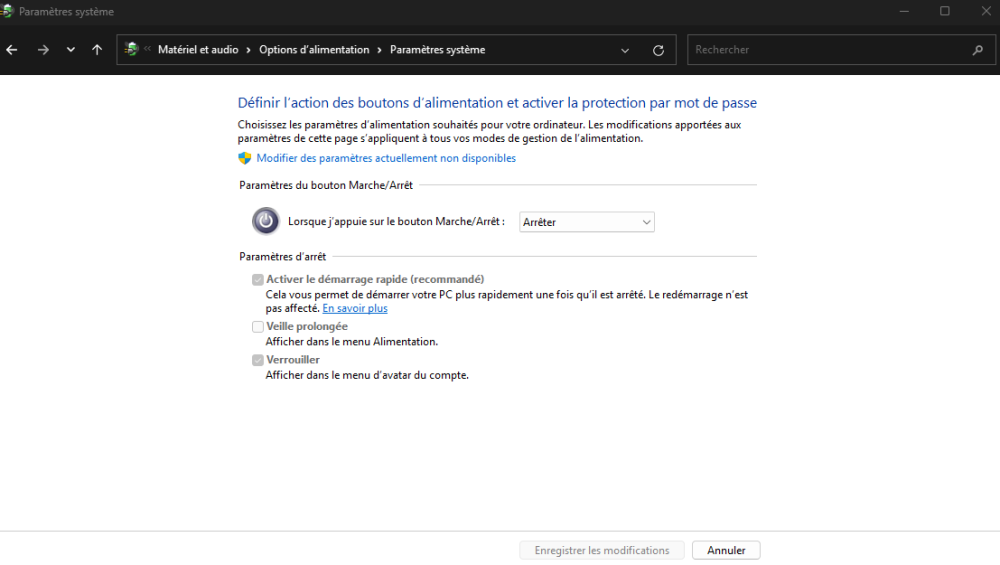Click the En savoir plus link

(x=355, y=309)
